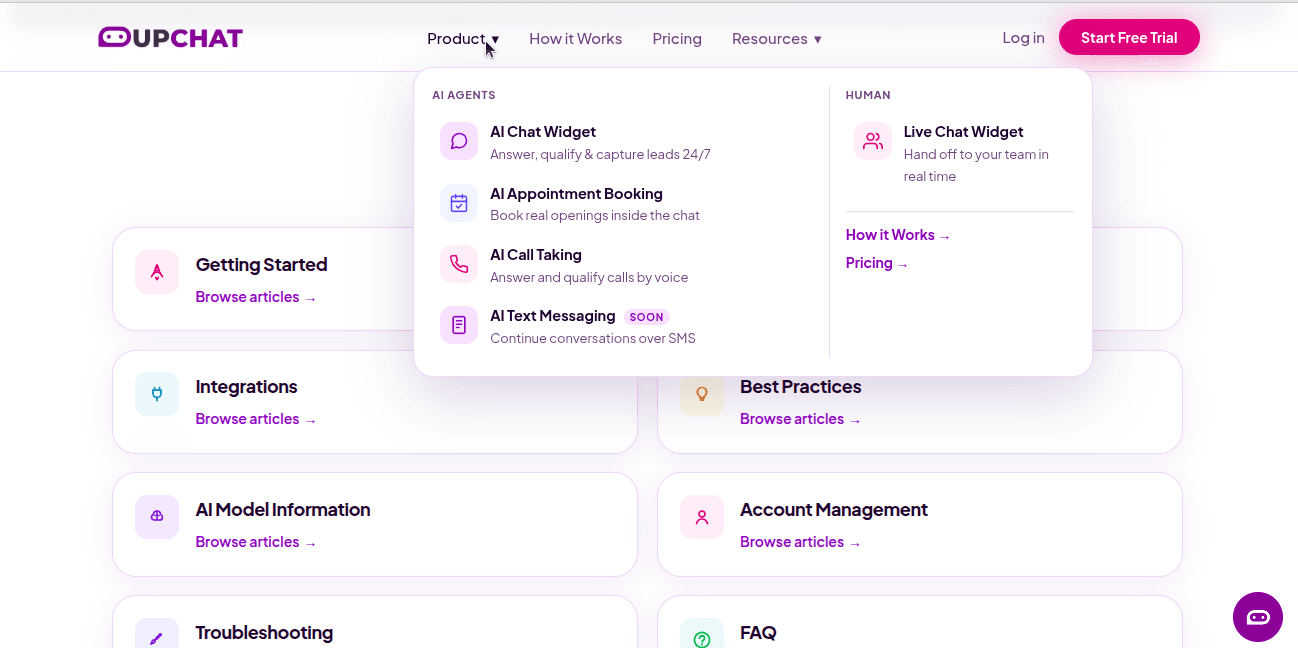Open the Integrations heading
The width and height of the screenshot is (1298, 648).
pos(246,387)
